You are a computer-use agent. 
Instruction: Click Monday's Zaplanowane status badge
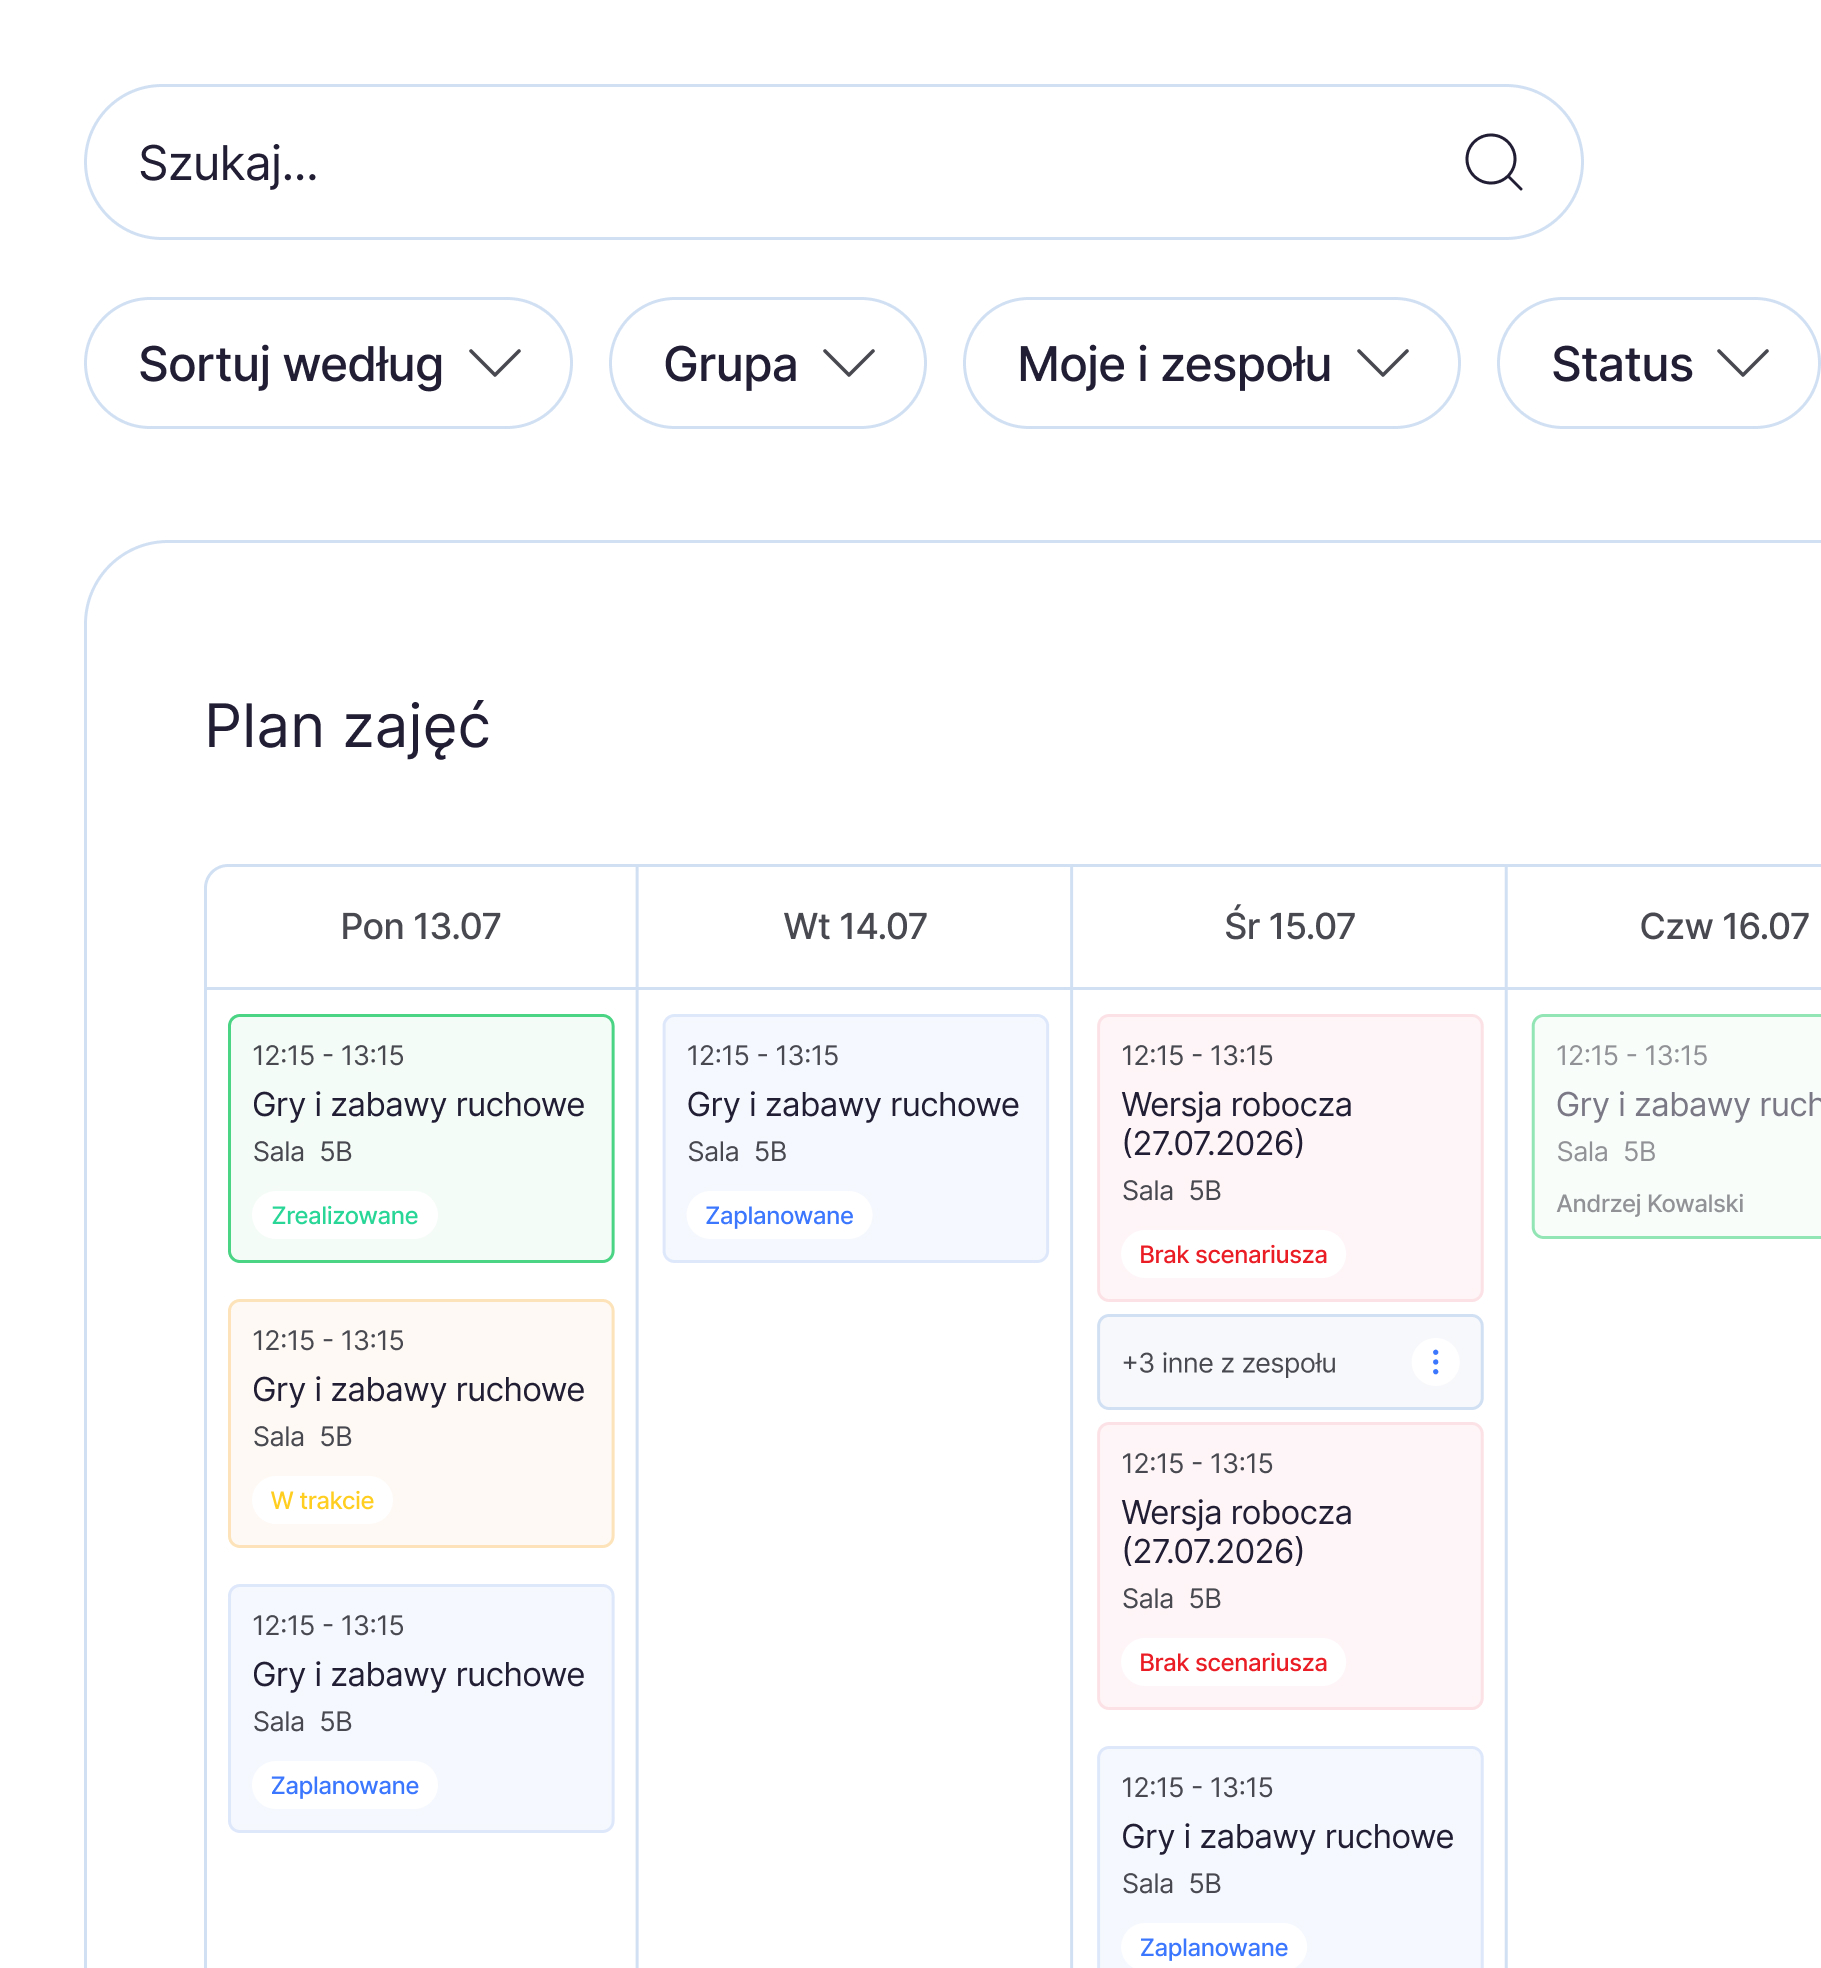pyautogui.click(x=344, y=1785)
